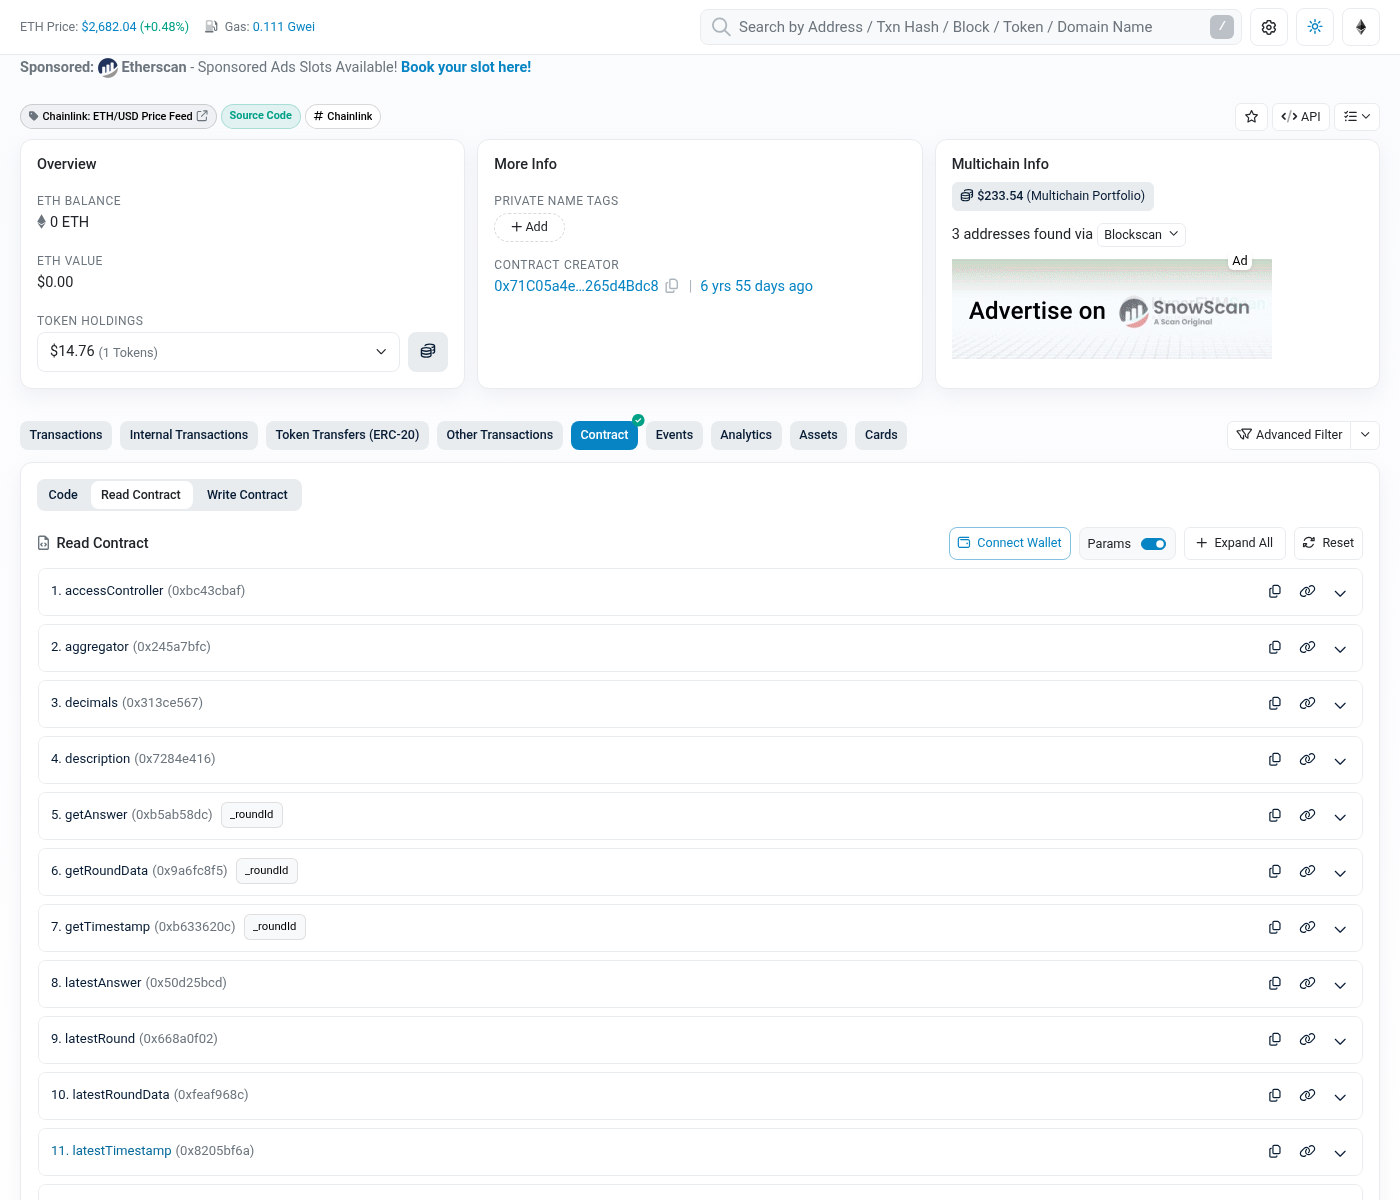Copy latestAnswer method icon

coord(1275,984)
